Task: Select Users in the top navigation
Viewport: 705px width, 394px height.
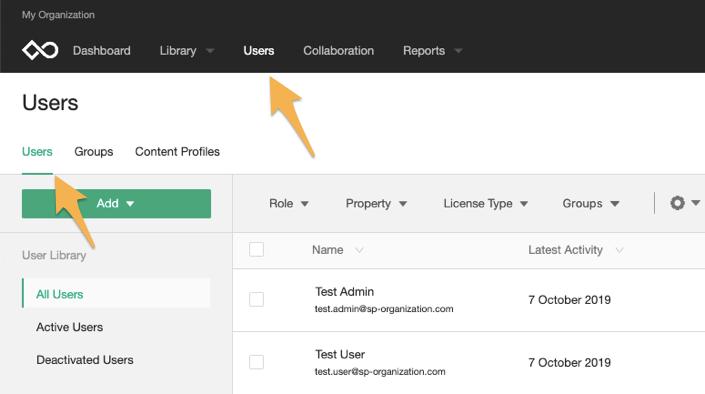Action: 259,50
